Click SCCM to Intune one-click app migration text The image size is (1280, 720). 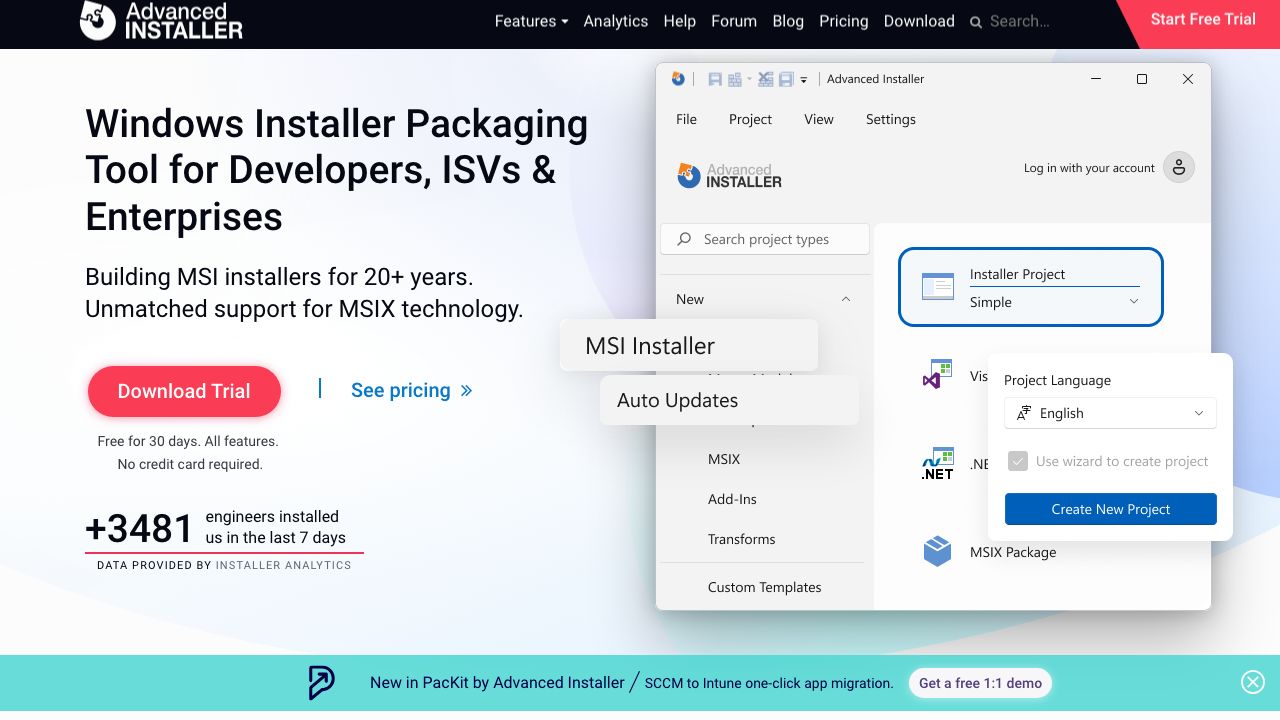(769, 683)
